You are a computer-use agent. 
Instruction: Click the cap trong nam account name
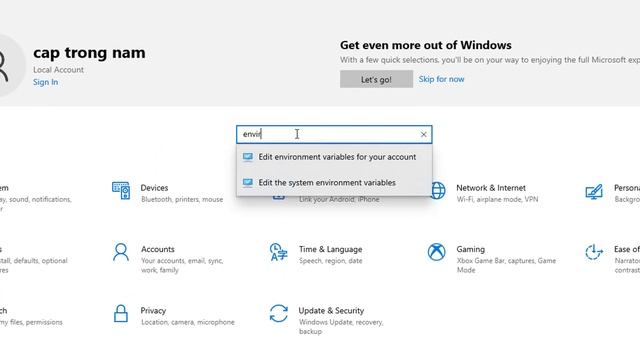tap(89, 53)
